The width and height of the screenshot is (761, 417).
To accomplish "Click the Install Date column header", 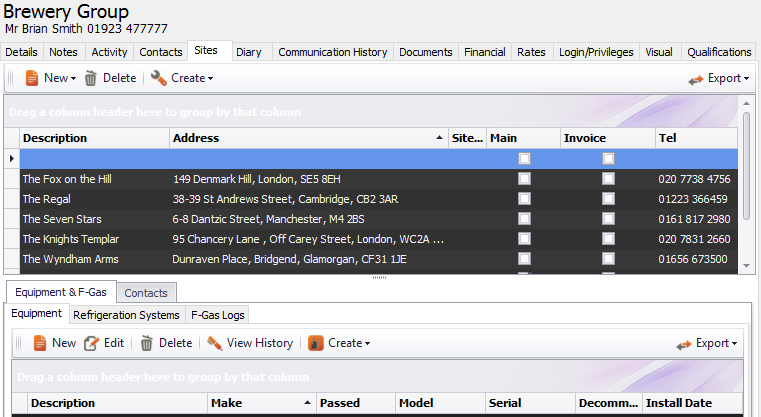I will point(692,403).
